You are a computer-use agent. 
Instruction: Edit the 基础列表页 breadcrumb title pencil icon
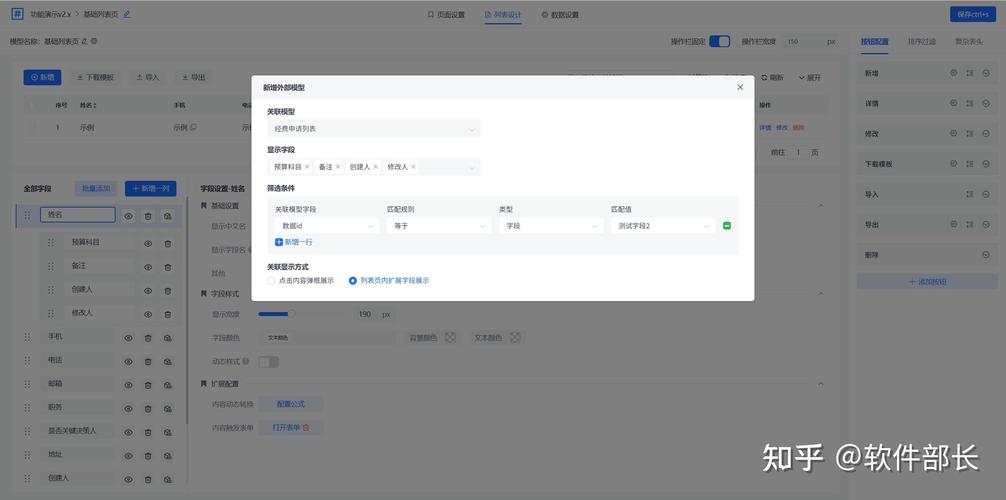click(x=126, y=14)
